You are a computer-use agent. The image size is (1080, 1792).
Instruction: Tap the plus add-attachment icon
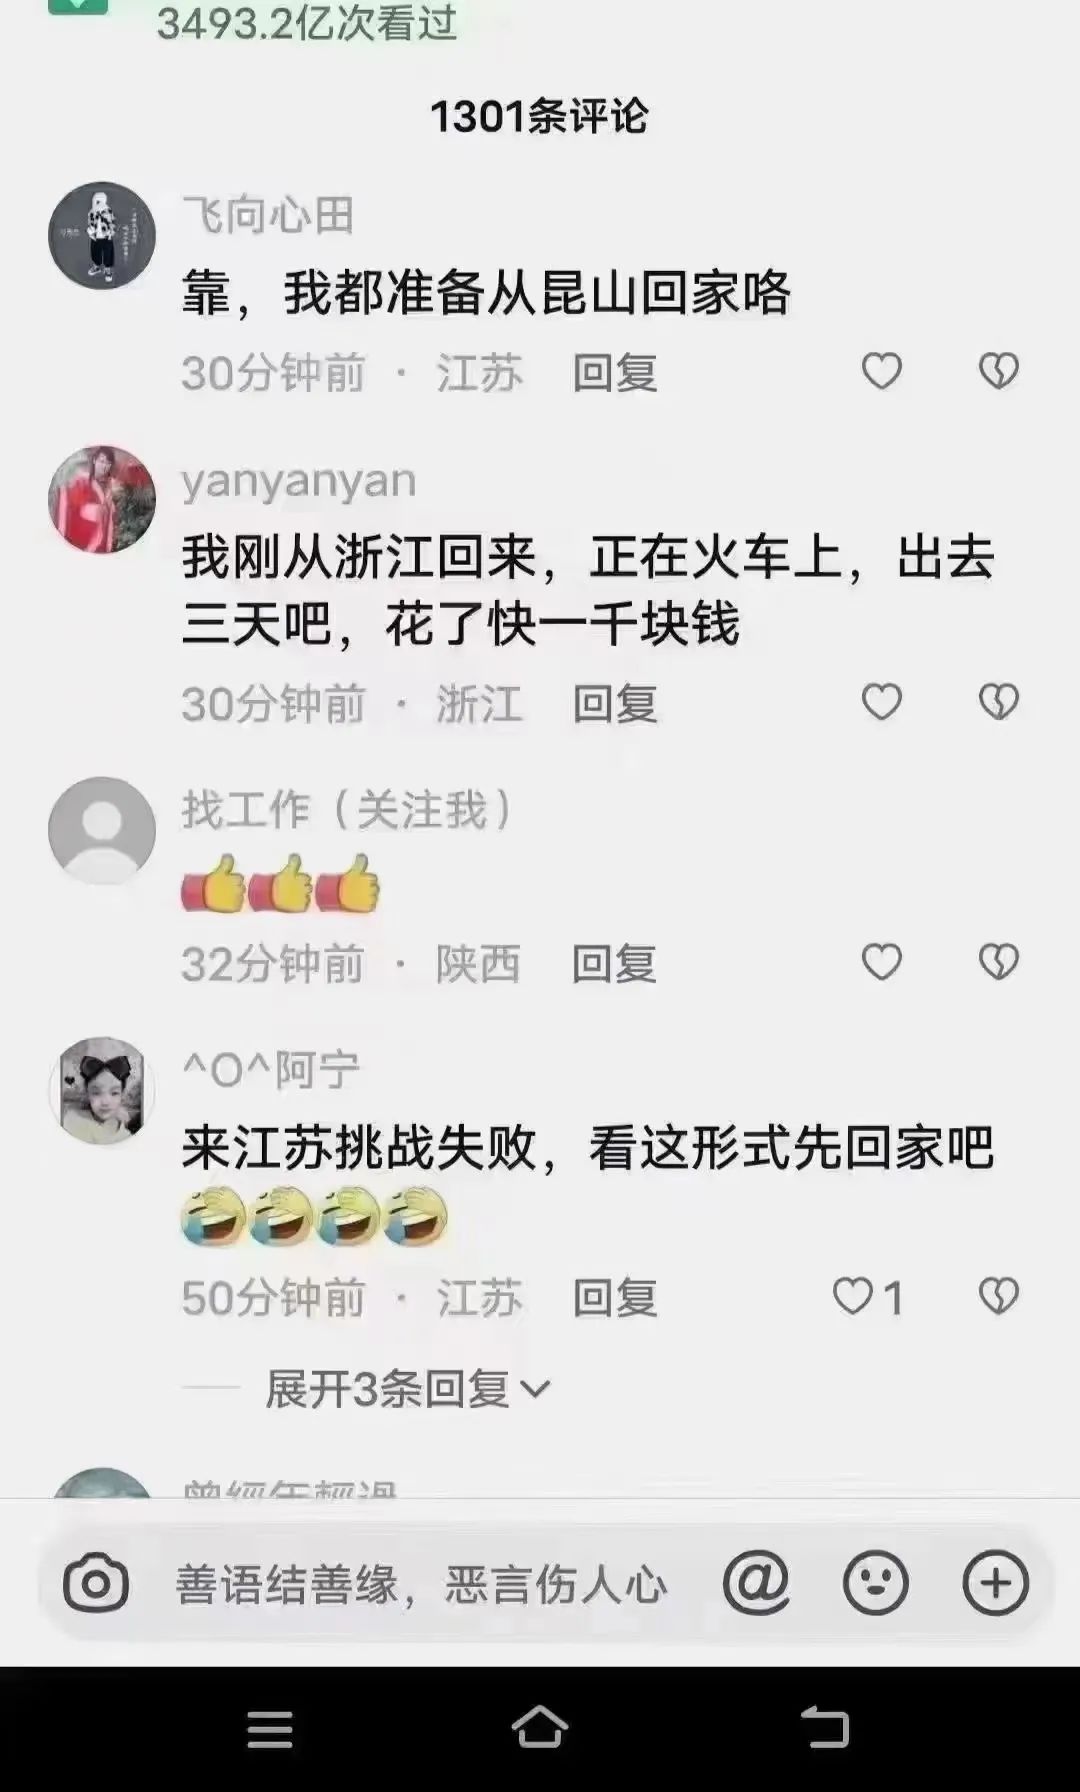(x=996, y=1583)
